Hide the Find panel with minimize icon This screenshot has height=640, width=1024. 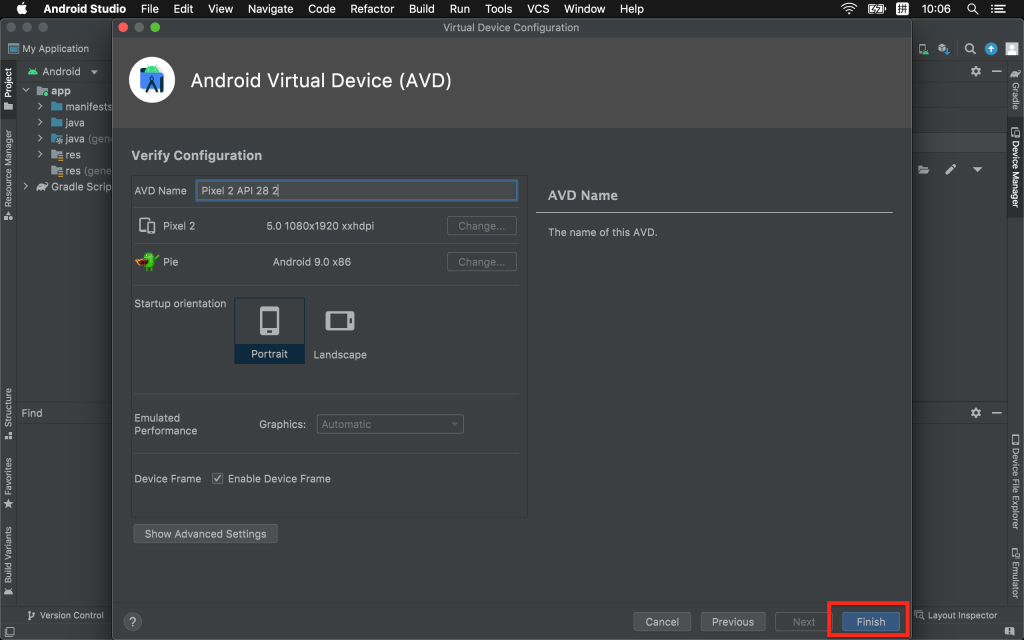(997, 413)
